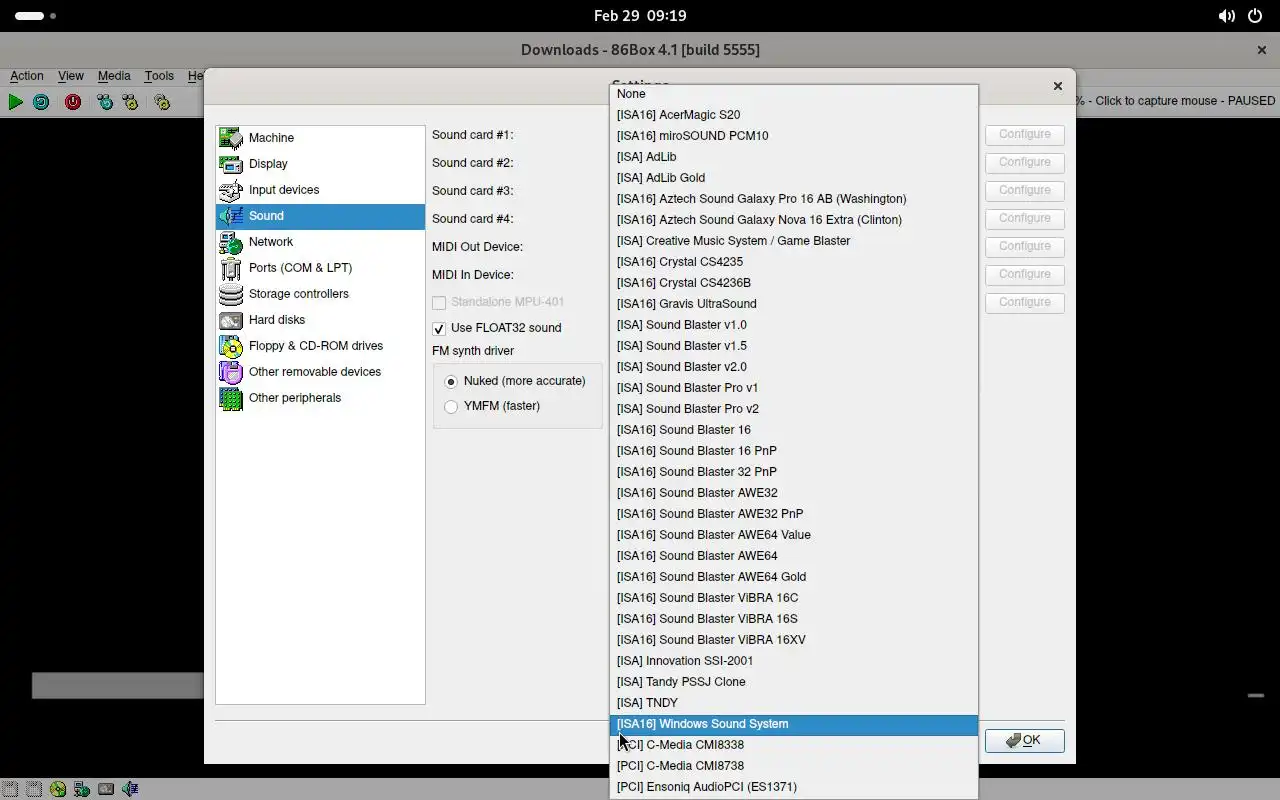Send Ctrl+Alt+Esc via the toolbar icon

coord(130,102)
